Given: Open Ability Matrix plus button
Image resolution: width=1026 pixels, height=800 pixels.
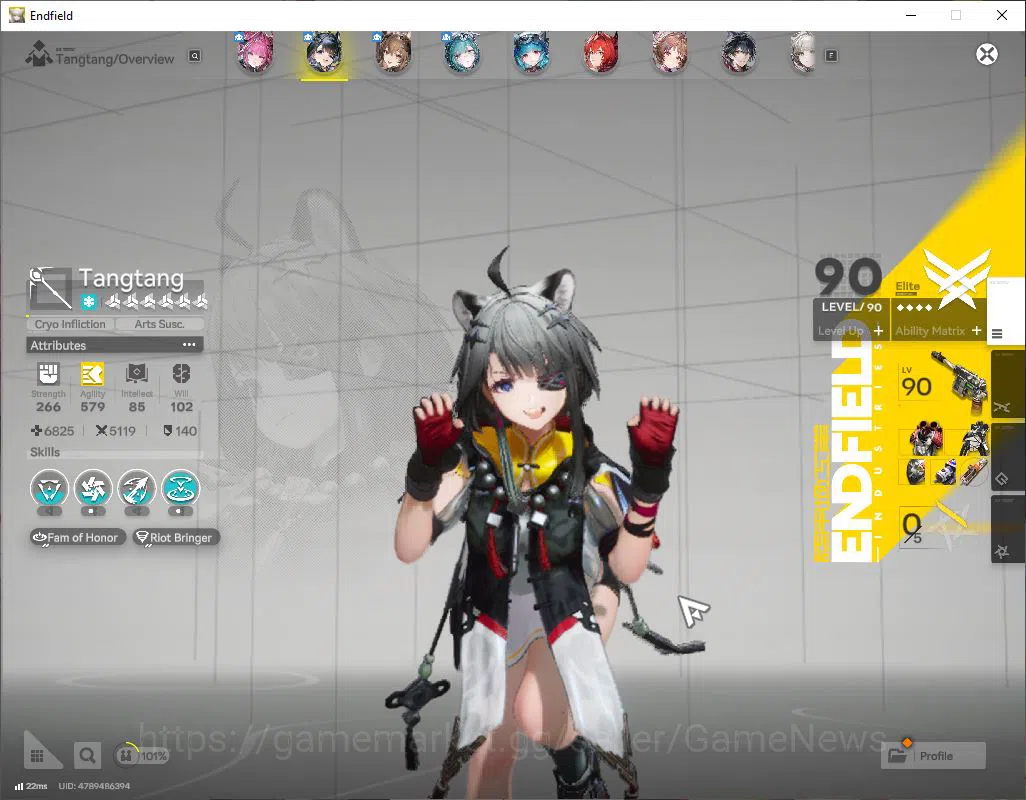Looking at the screenshot, I should pyautogui.click(x=976, y=331).
